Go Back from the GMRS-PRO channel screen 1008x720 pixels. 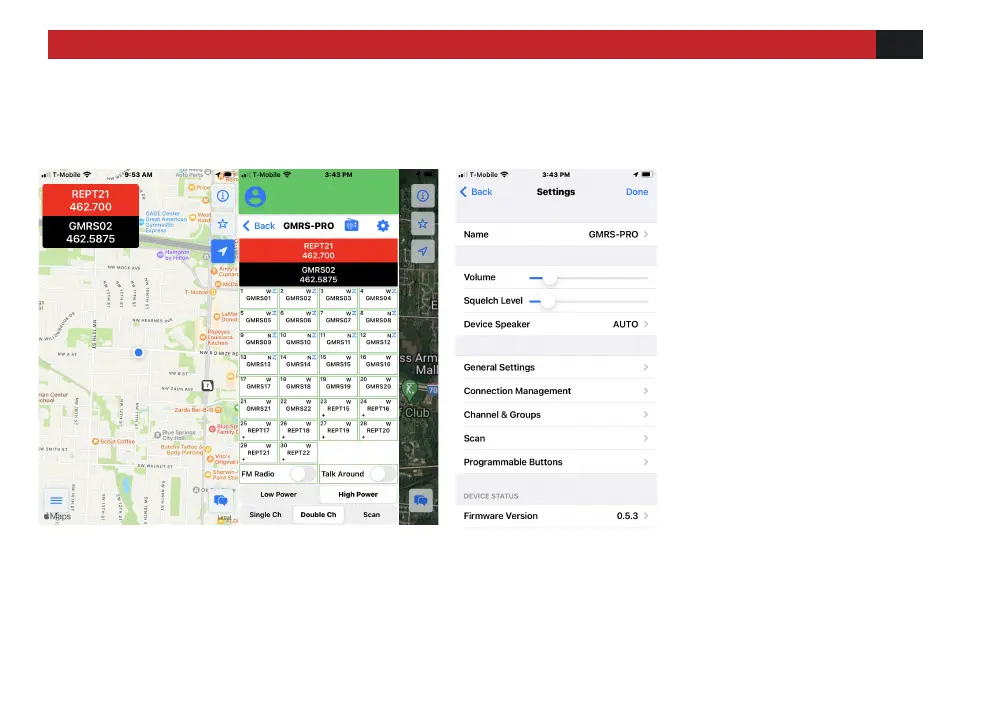pyautogui.click(x=258, y=226)
